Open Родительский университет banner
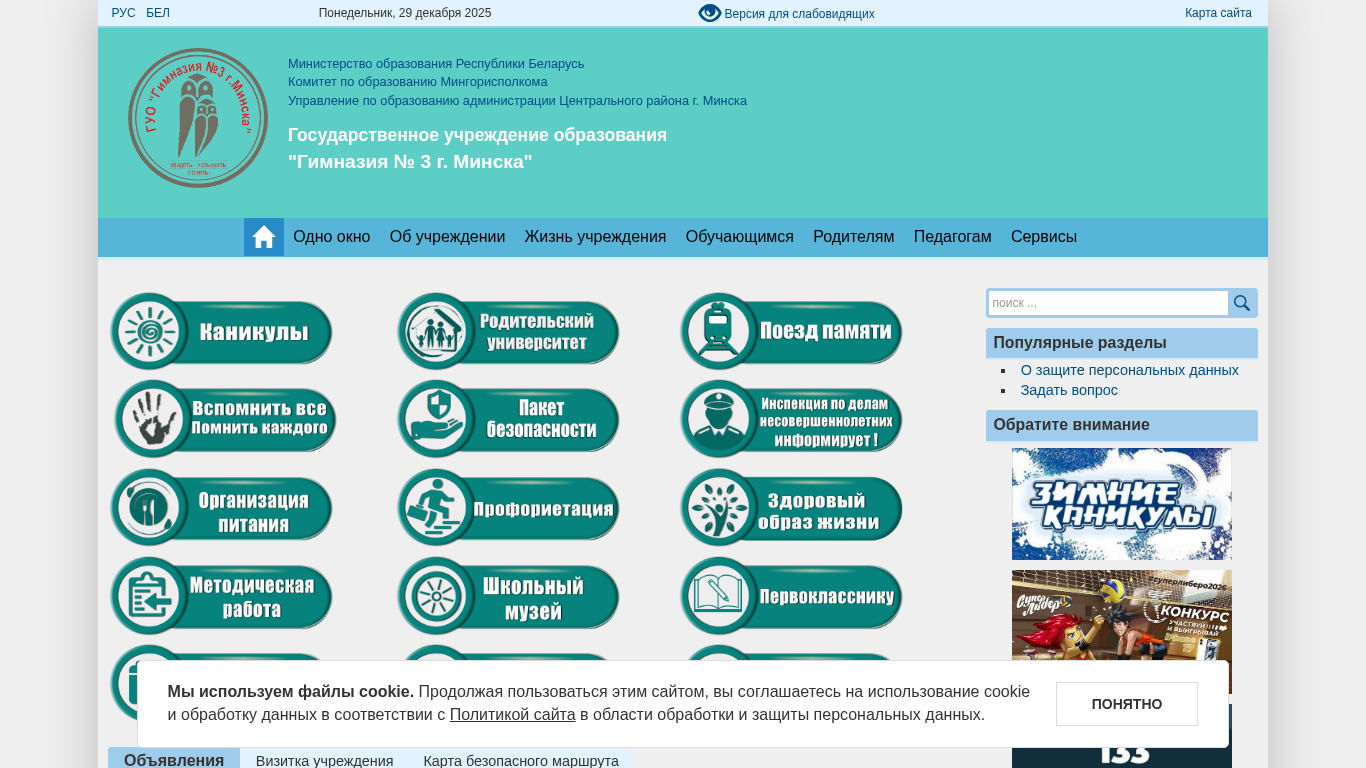1366x768 pixels. pyautogui.click(x=508, y=331)
